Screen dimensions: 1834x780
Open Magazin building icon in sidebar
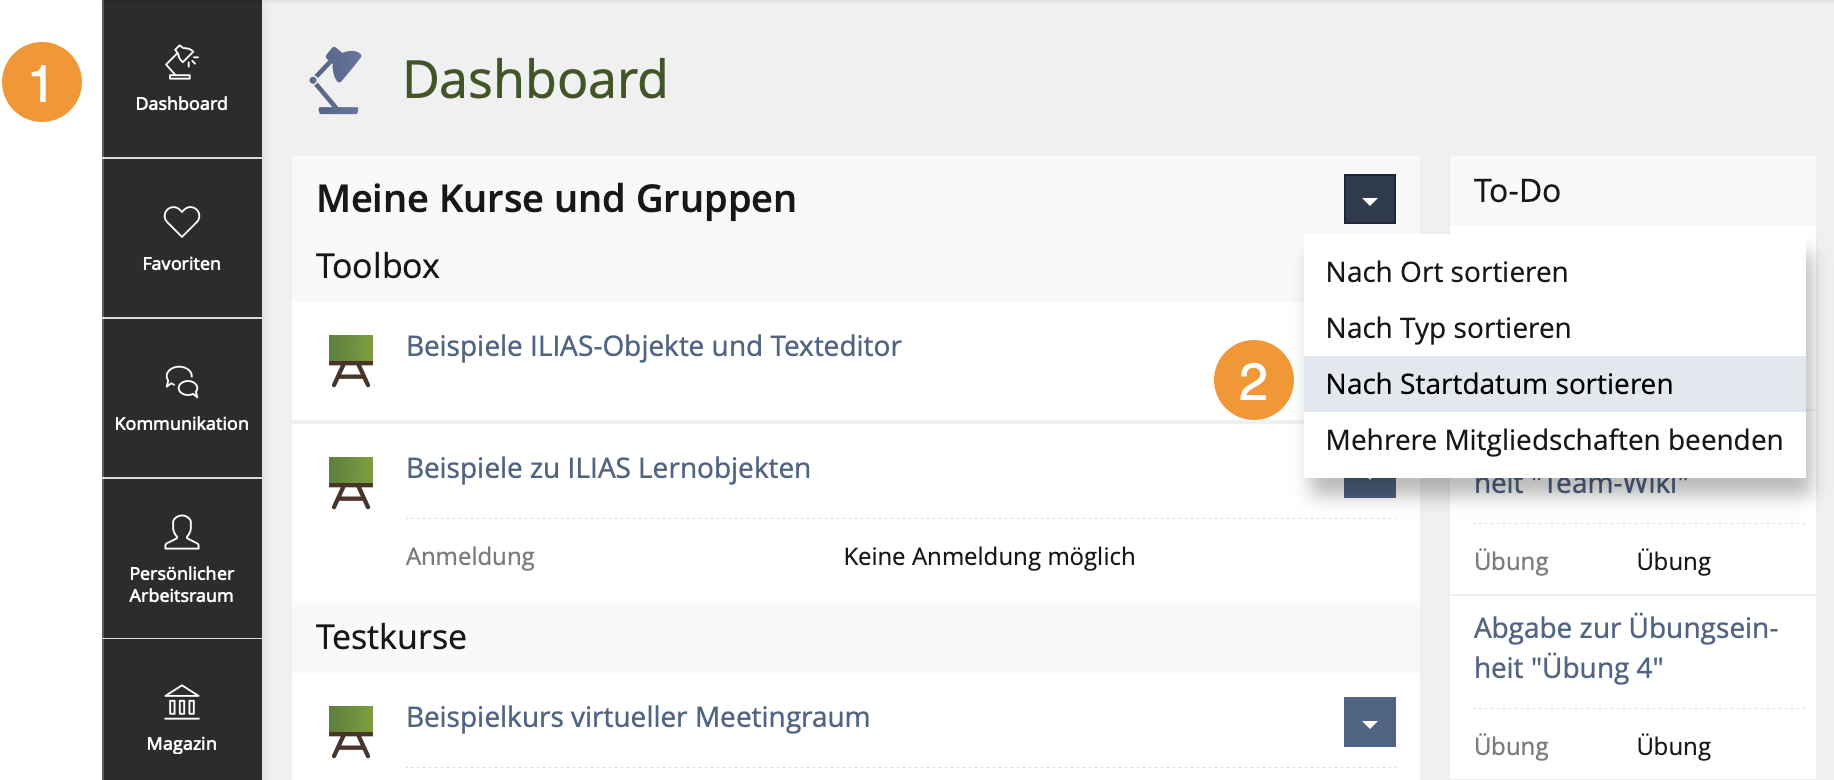tap(182, 702)
